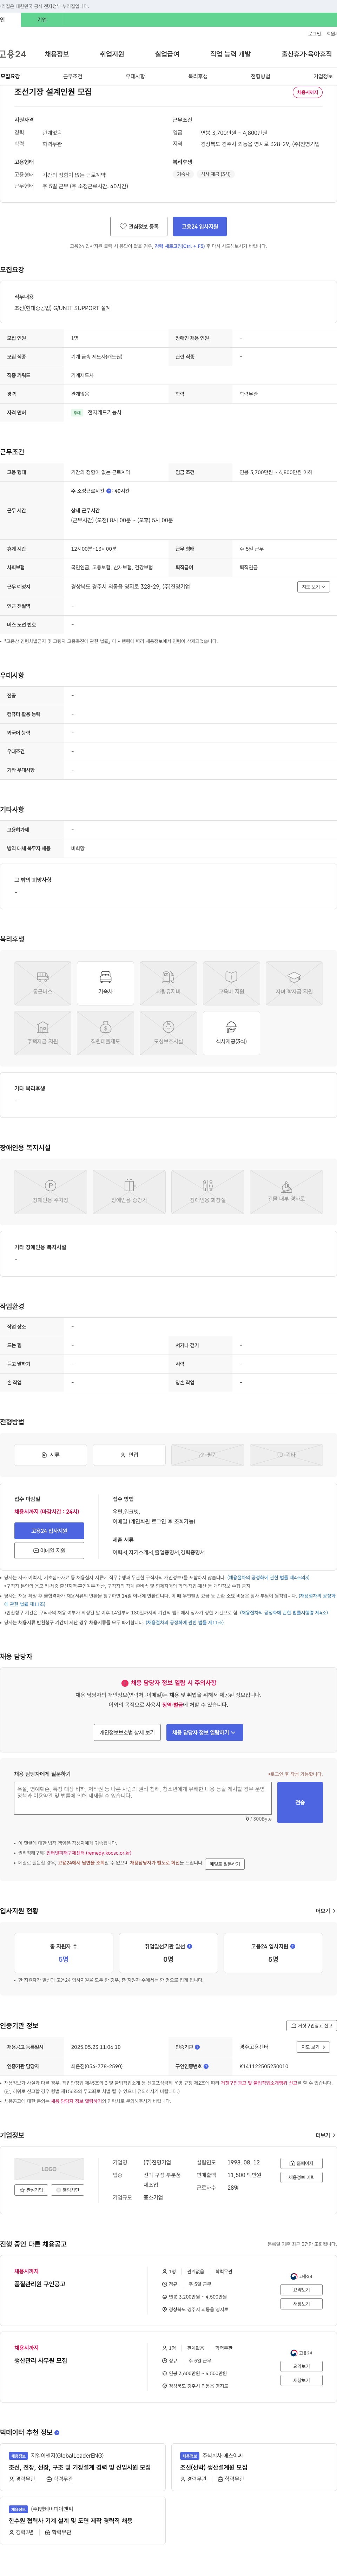
Task: Click the 자녀 학자금 지원 icon
Action: coord(294,983)
